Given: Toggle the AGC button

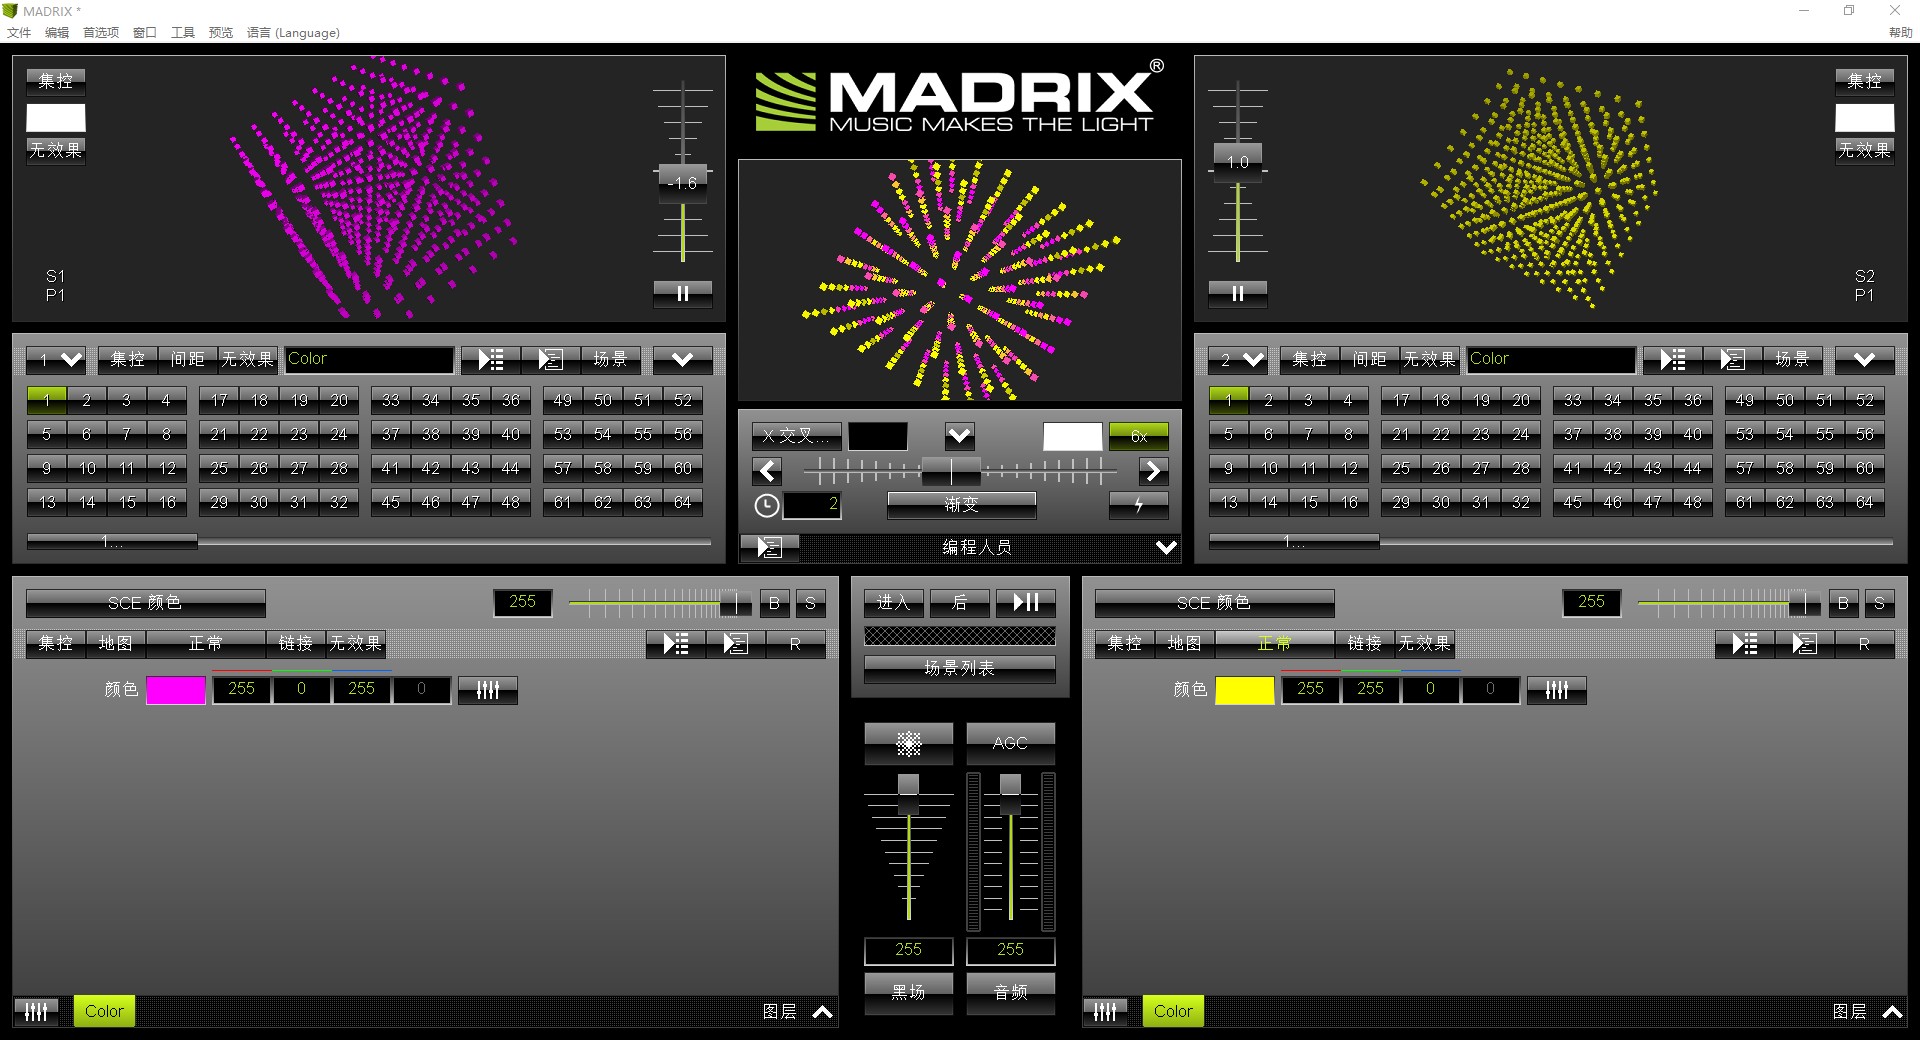Looking at the screenshot, I should click(1011, 743).
